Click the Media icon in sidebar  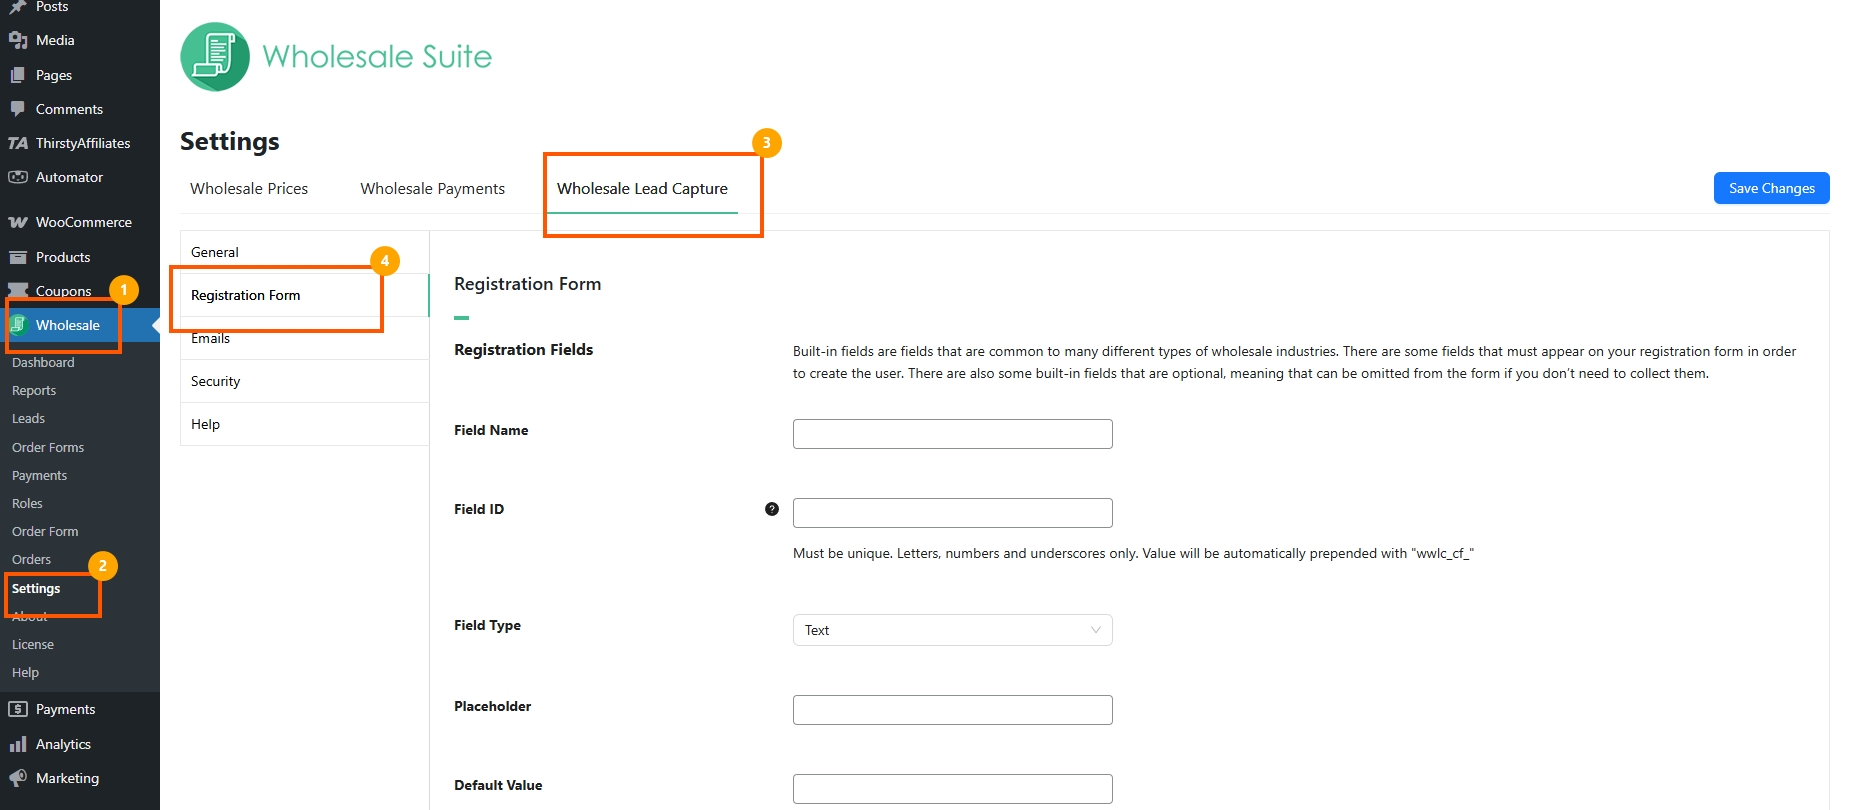17,40
